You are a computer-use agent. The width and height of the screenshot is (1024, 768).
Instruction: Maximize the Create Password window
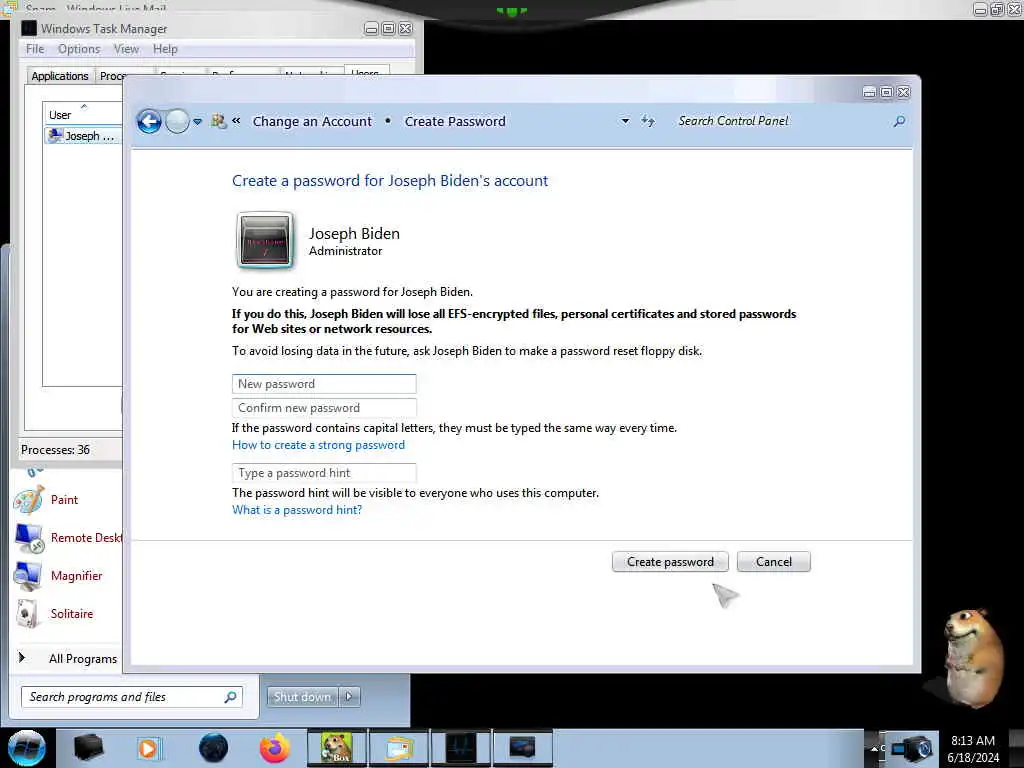coord(886,93)
